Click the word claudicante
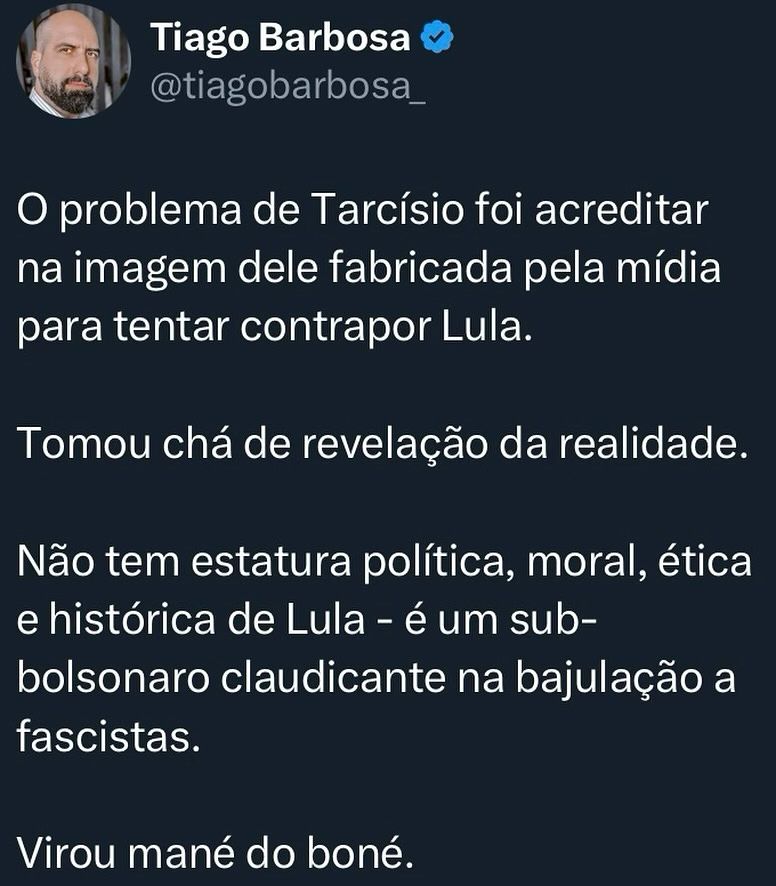This screenshot has width=776, height=886. tap(333, 679)
